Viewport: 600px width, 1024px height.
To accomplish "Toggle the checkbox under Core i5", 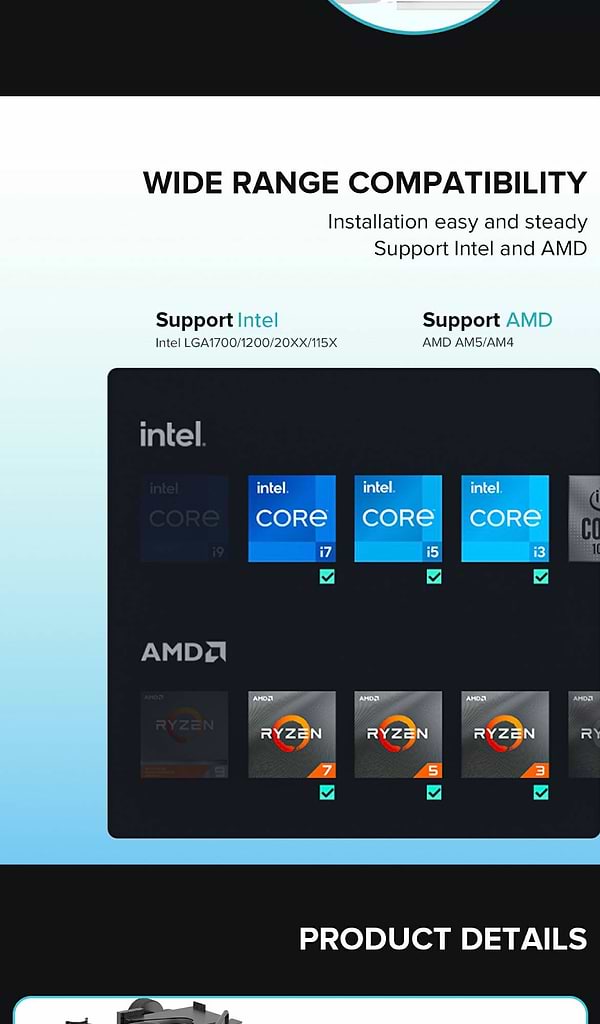I will (x=434, y=577).
